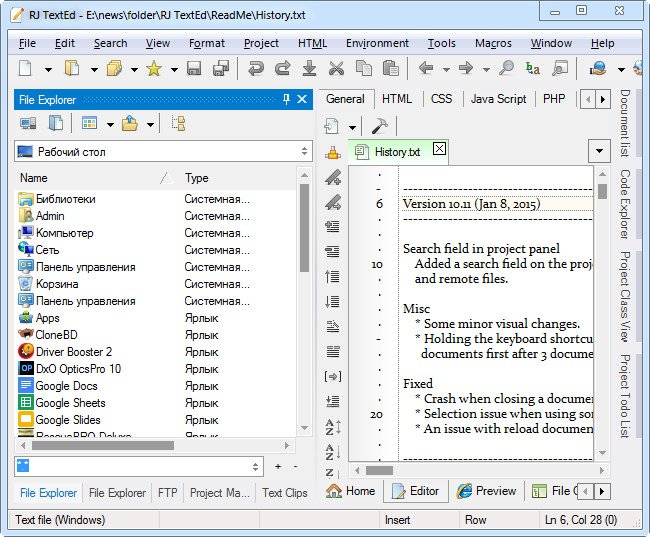Image resolution: width=650 pixels, height=537 pixels.
Task: Close the History.txt document tab
Action: pyautogui.click(x=439, y=148)
